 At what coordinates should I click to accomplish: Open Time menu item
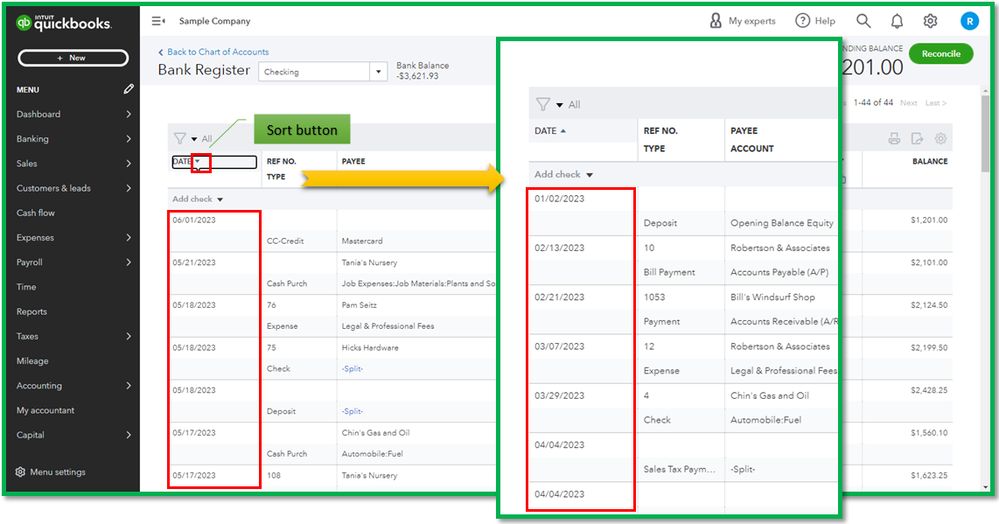26,287
